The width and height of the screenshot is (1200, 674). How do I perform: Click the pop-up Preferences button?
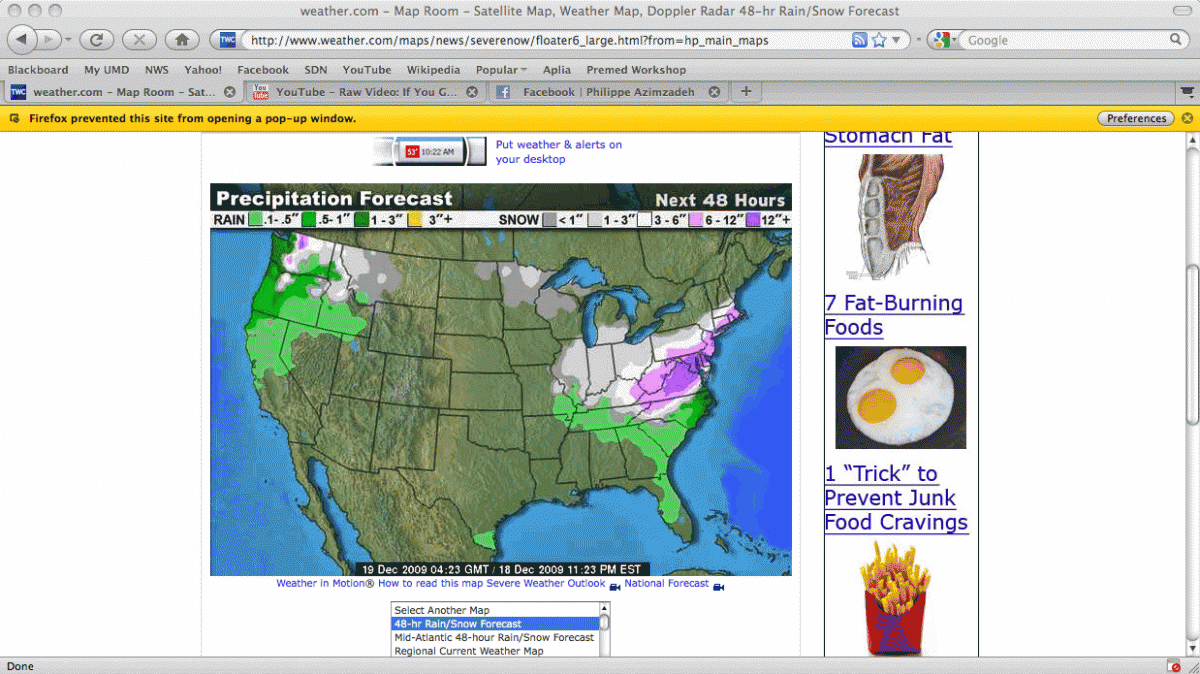[1136, 118]
